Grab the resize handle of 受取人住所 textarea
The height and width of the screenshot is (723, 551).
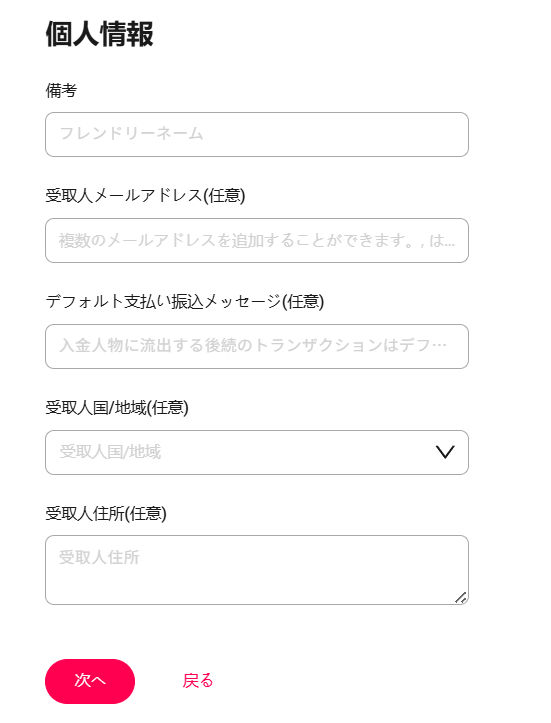coord(461,598)
